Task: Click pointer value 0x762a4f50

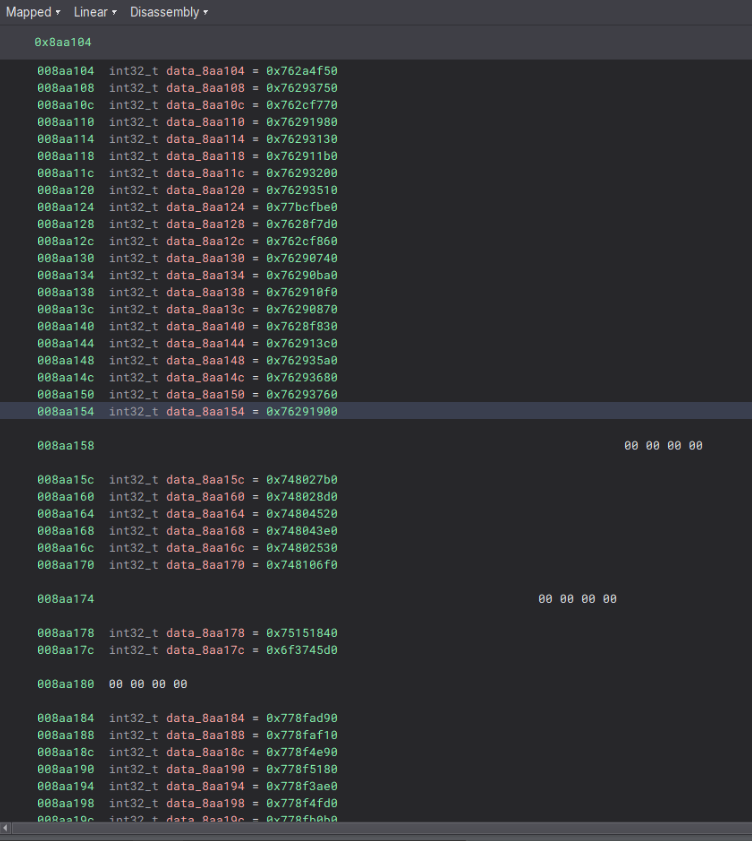Action: 301,71
